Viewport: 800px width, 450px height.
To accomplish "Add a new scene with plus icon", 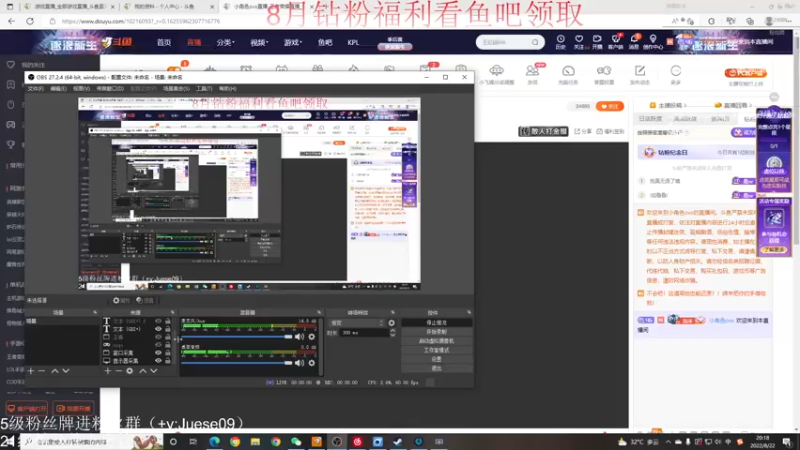I will (x=31, y=371).
